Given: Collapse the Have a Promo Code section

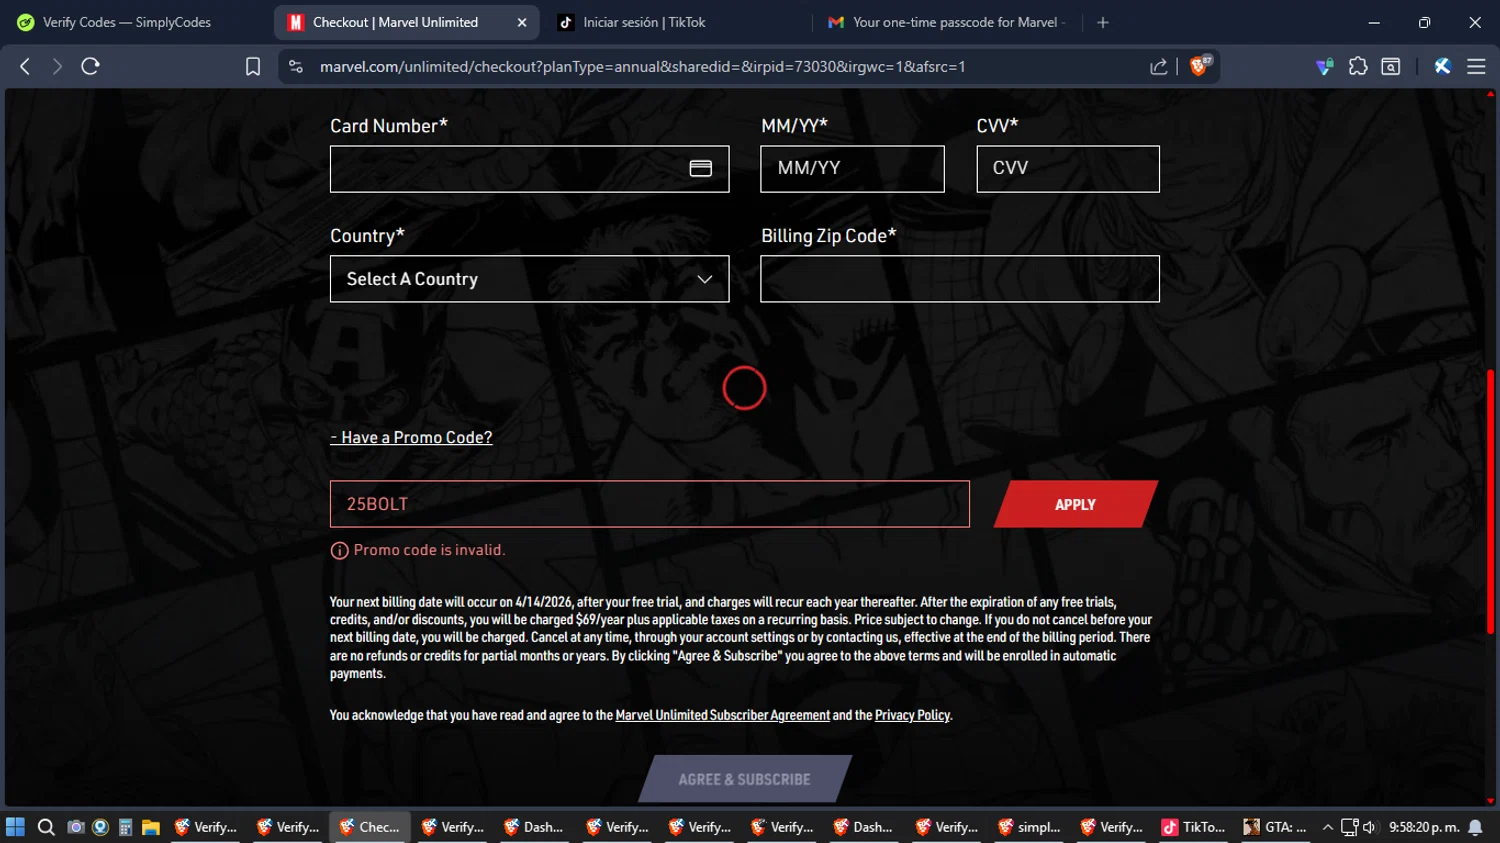Looking at the screenshot, I should click(x=411, y=437).
